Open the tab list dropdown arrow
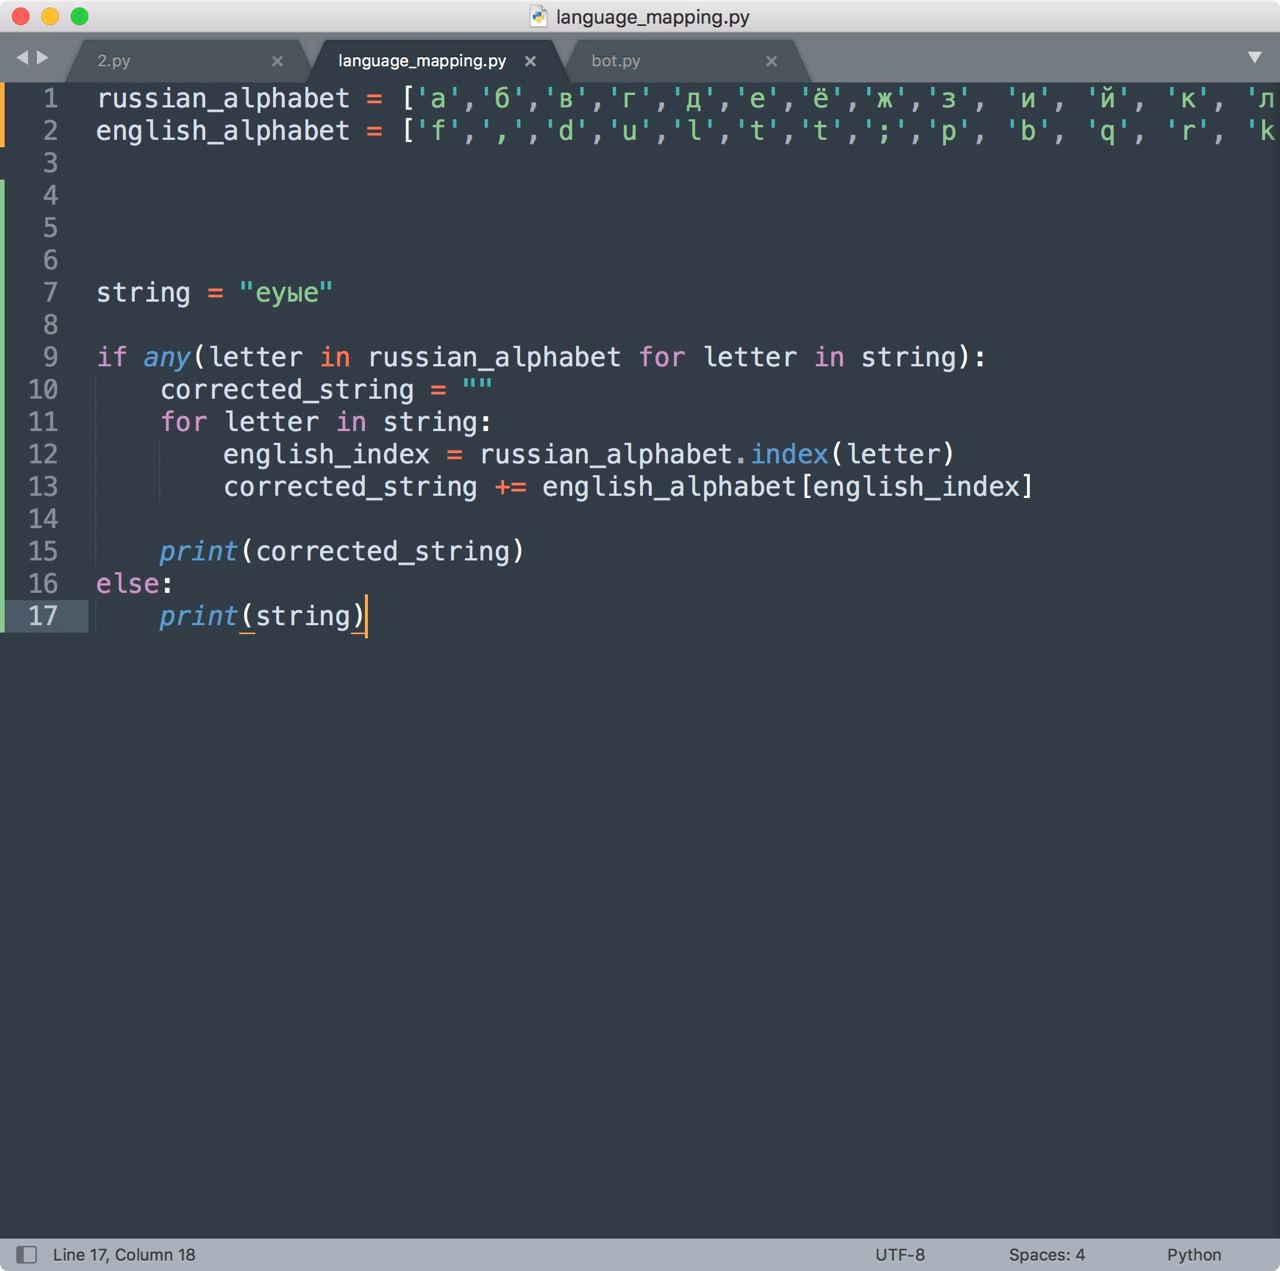Screen dimensions: 1280x1271 click(1254, 58)
